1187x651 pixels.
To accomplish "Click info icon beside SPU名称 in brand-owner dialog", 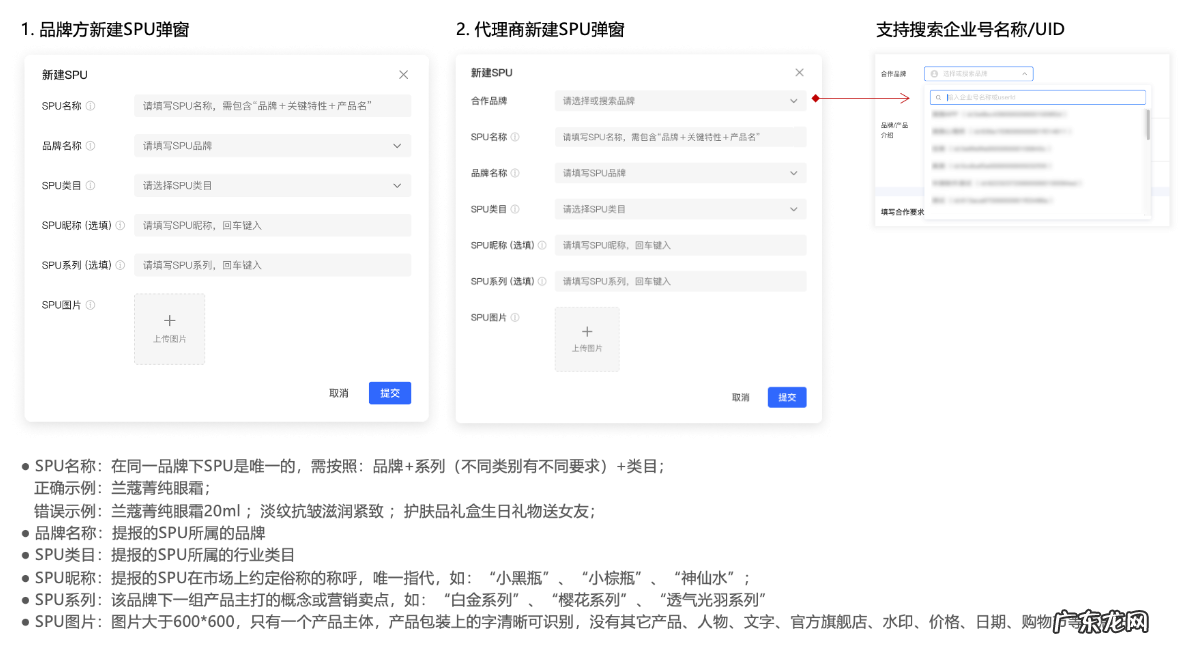I will (x=91, y=106).
